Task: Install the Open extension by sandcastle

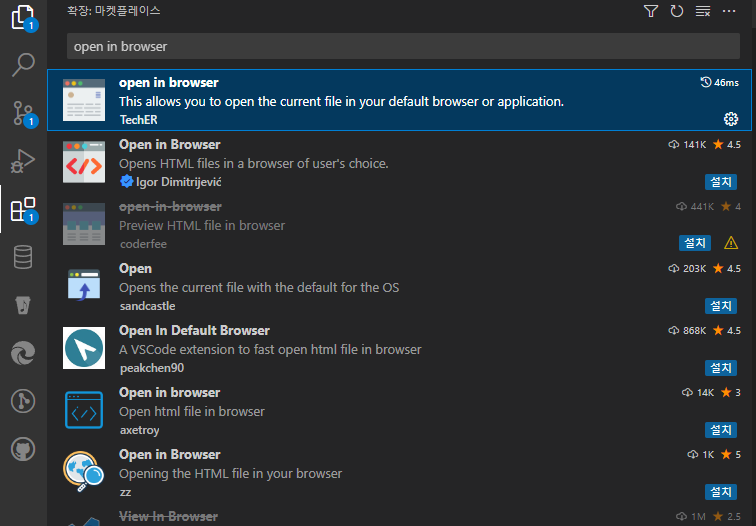Action: (x=721, y=306)
